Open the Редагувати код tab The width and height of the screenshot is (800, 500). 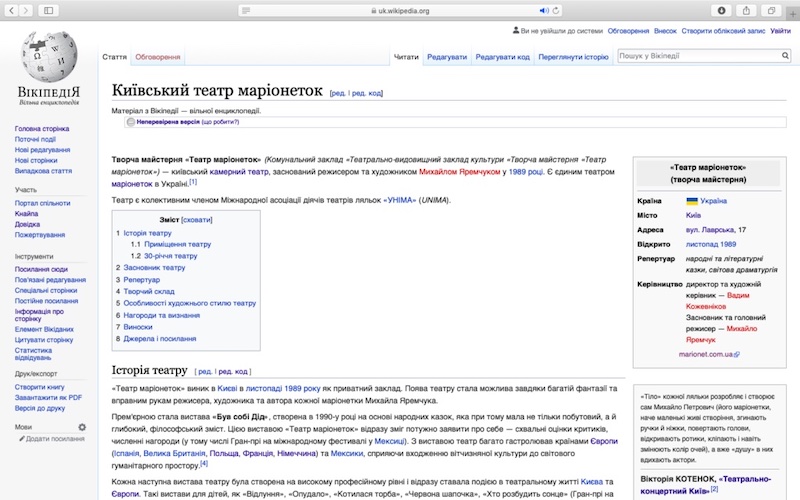point(503,57)
